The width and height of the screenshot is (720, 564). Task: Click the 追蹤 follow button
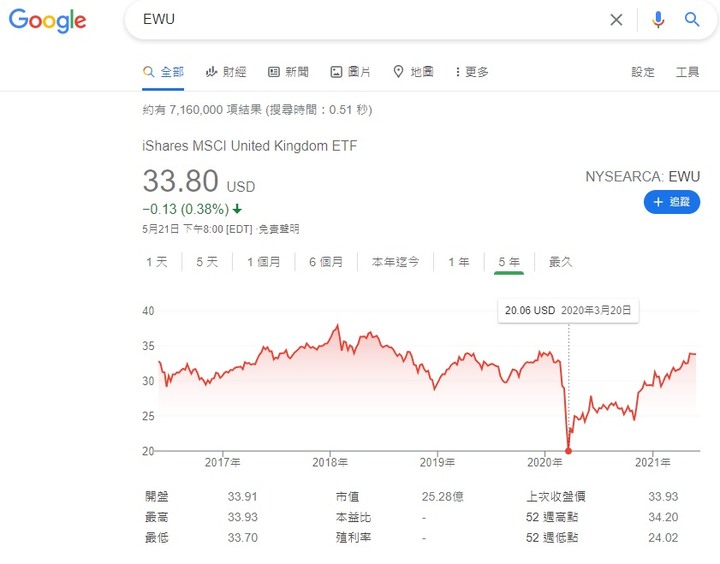point(672,202)
